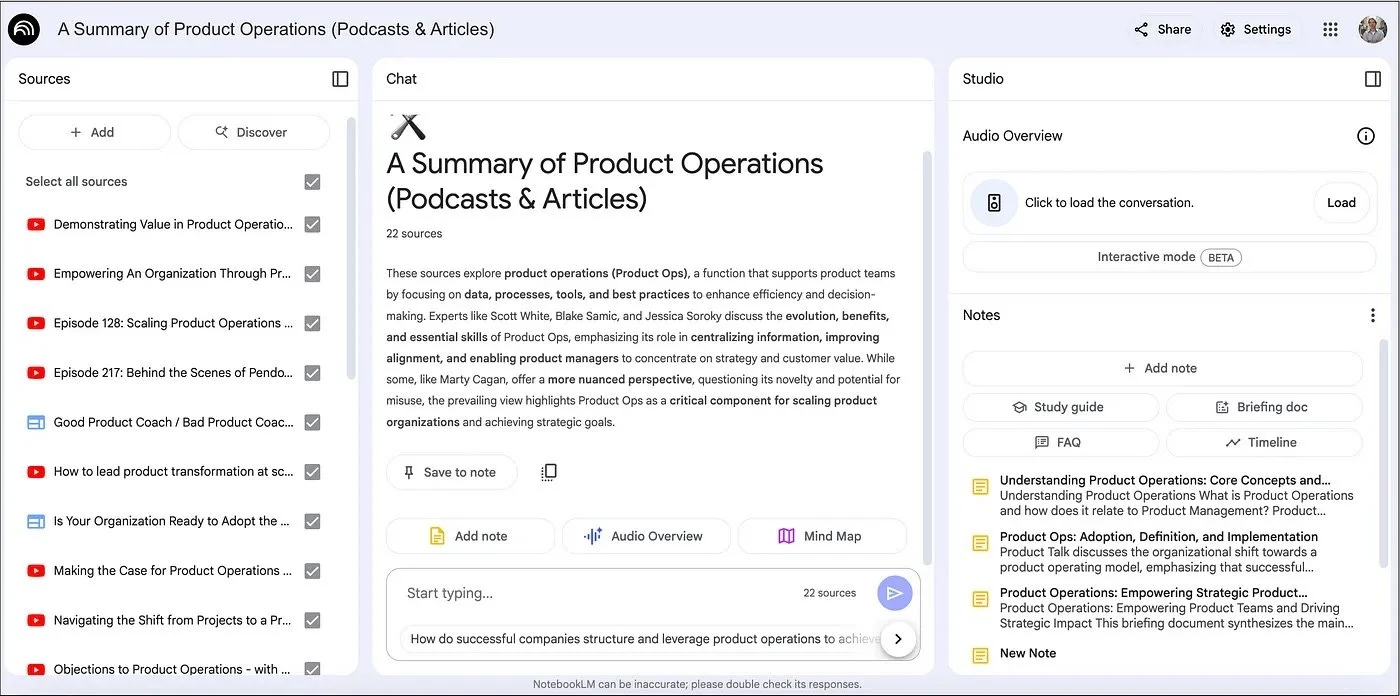Expand the suggested question chip

(x=897, y=638)
